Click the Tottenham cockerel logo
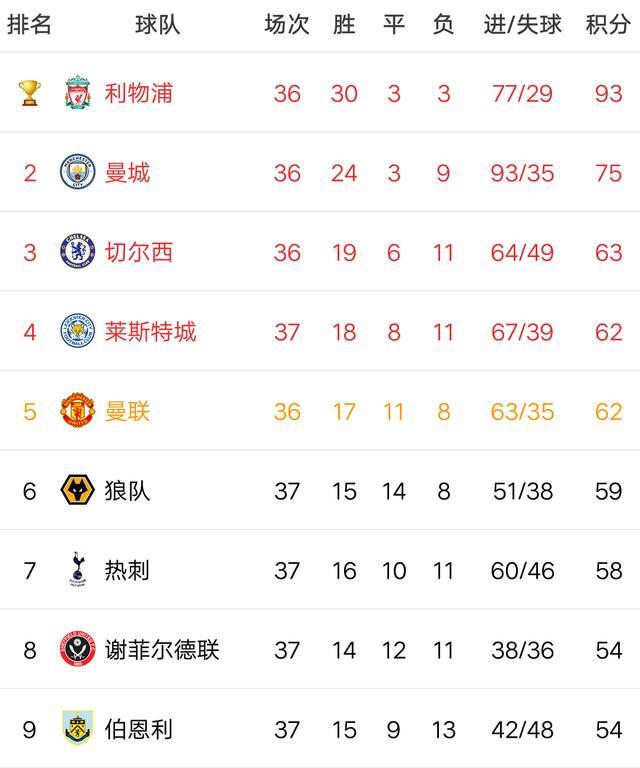Image resolution: width=640 pixels, height=768 pixels. (x=78, y=570)
